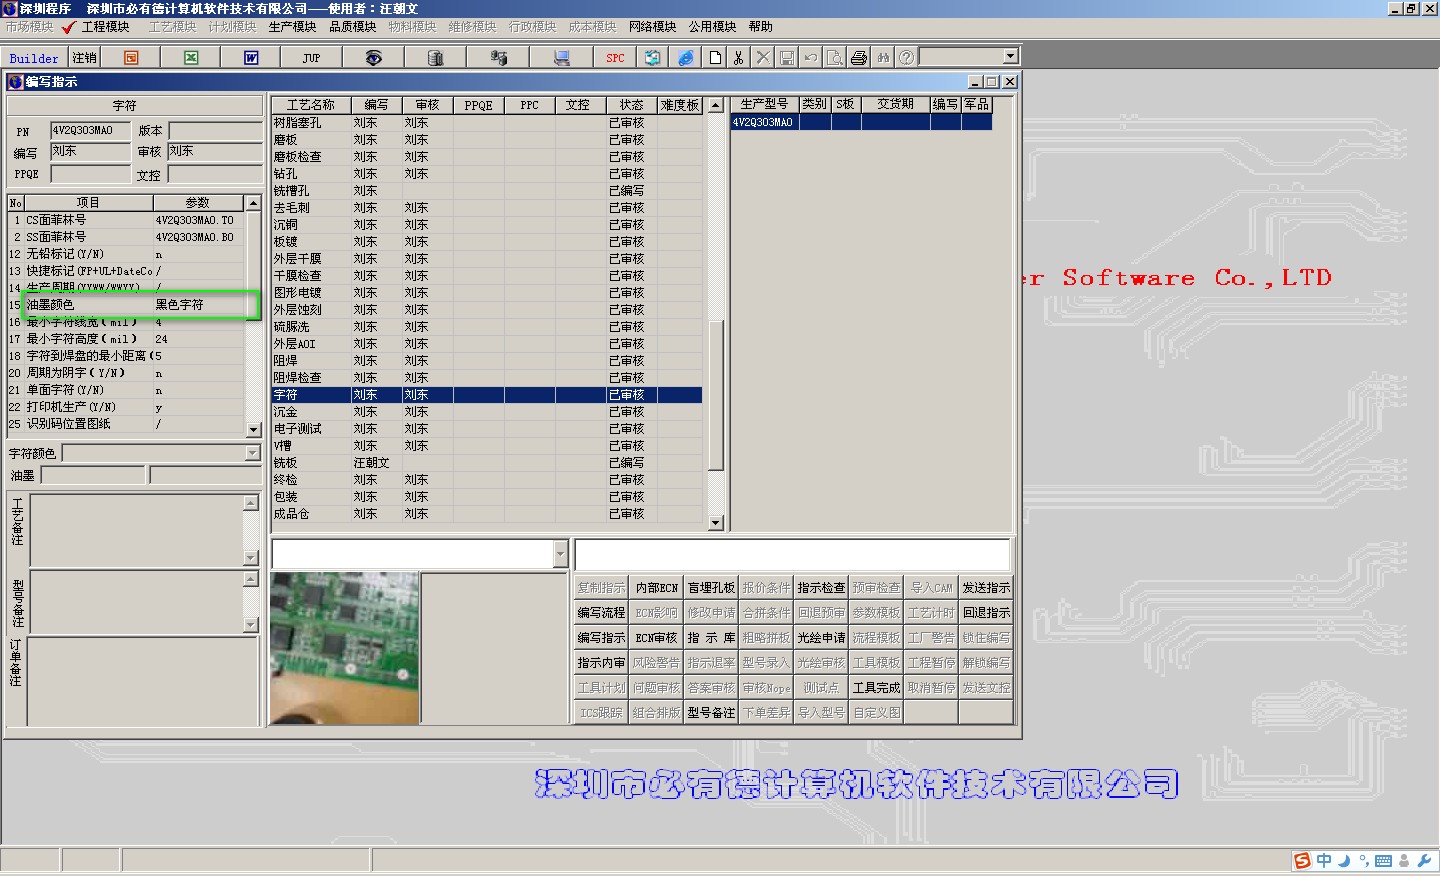1440x876 pixels.
Task: Click the eye view icon in toolbar
Action: (373, 58)
